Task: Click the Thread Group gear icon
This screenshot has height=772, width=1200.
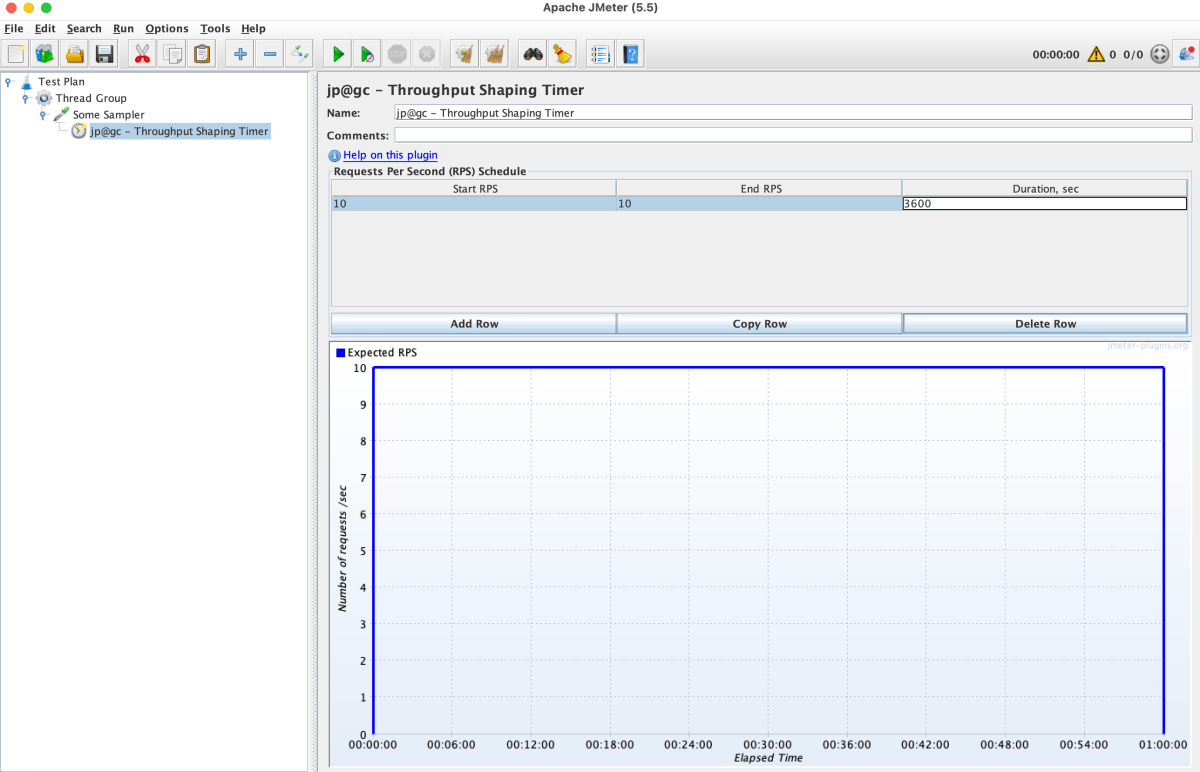Action: click(x=44, y=98)
